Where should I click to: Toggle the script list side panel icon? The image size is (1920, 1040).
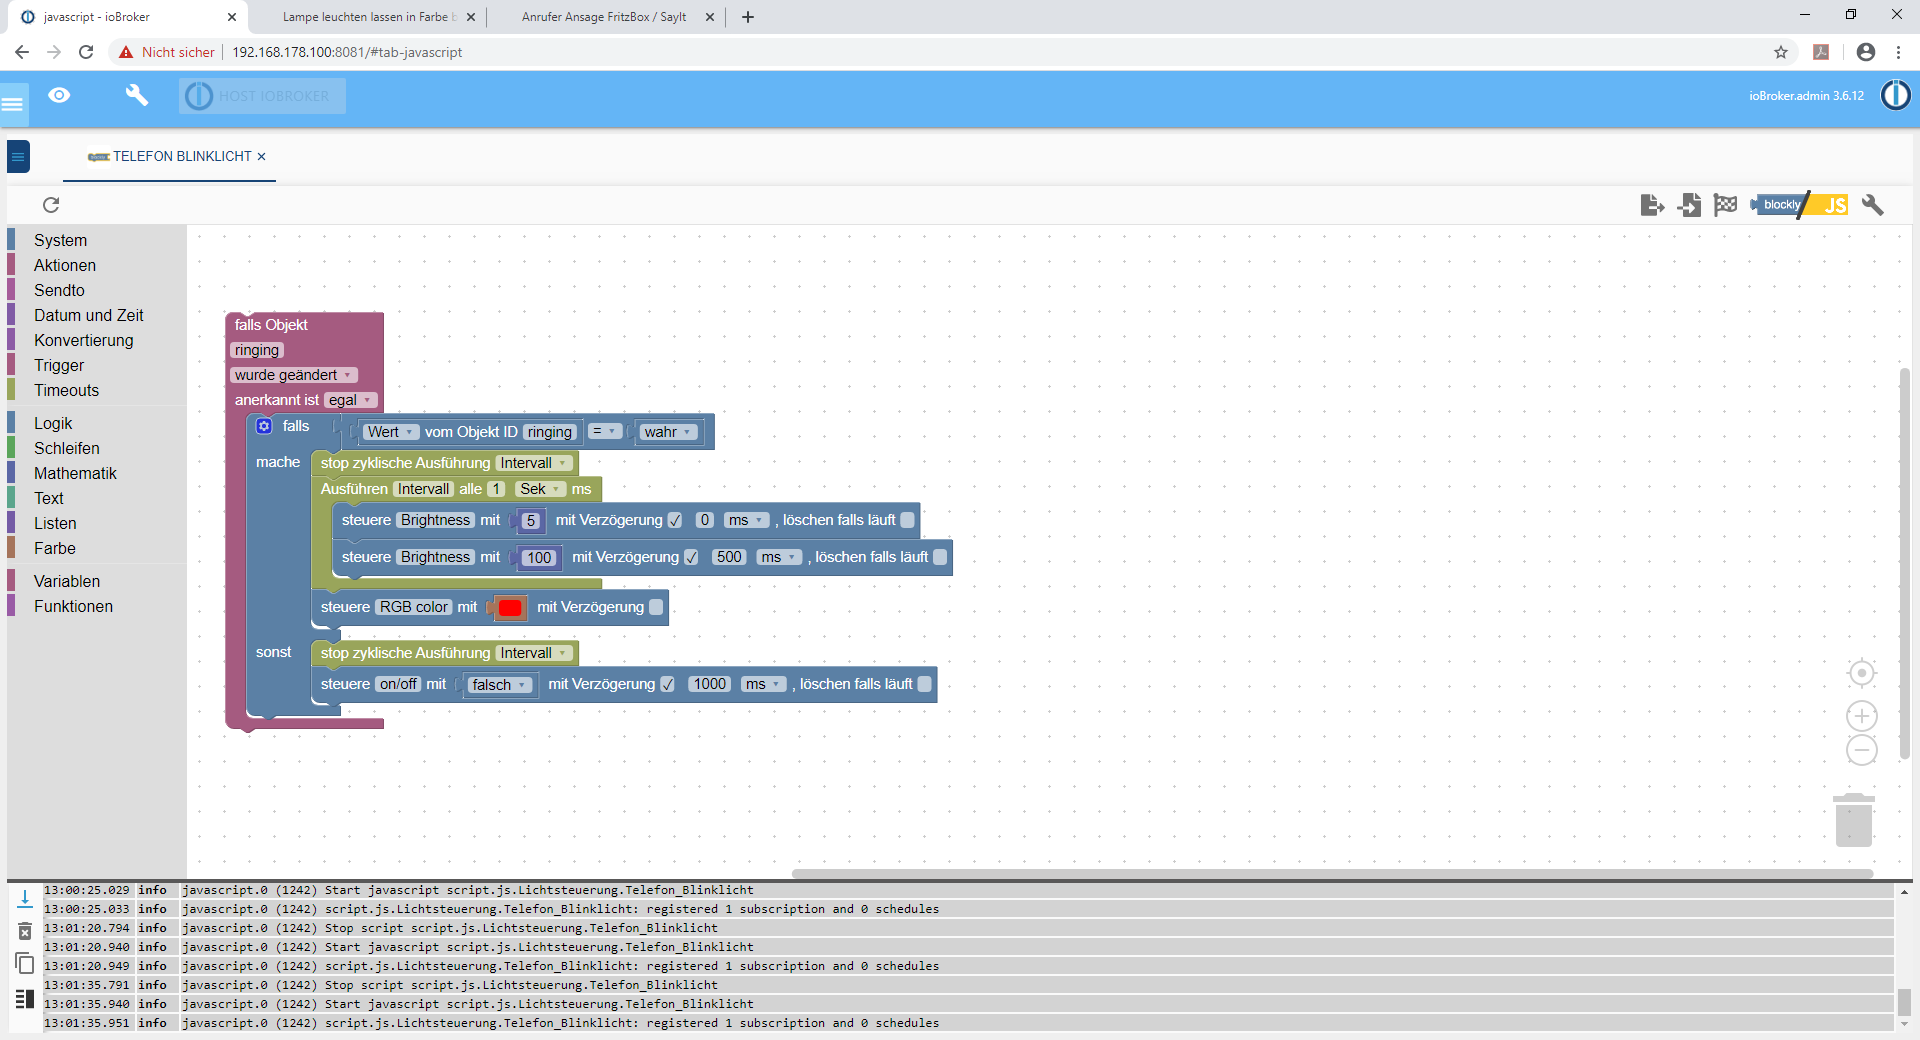18,156
